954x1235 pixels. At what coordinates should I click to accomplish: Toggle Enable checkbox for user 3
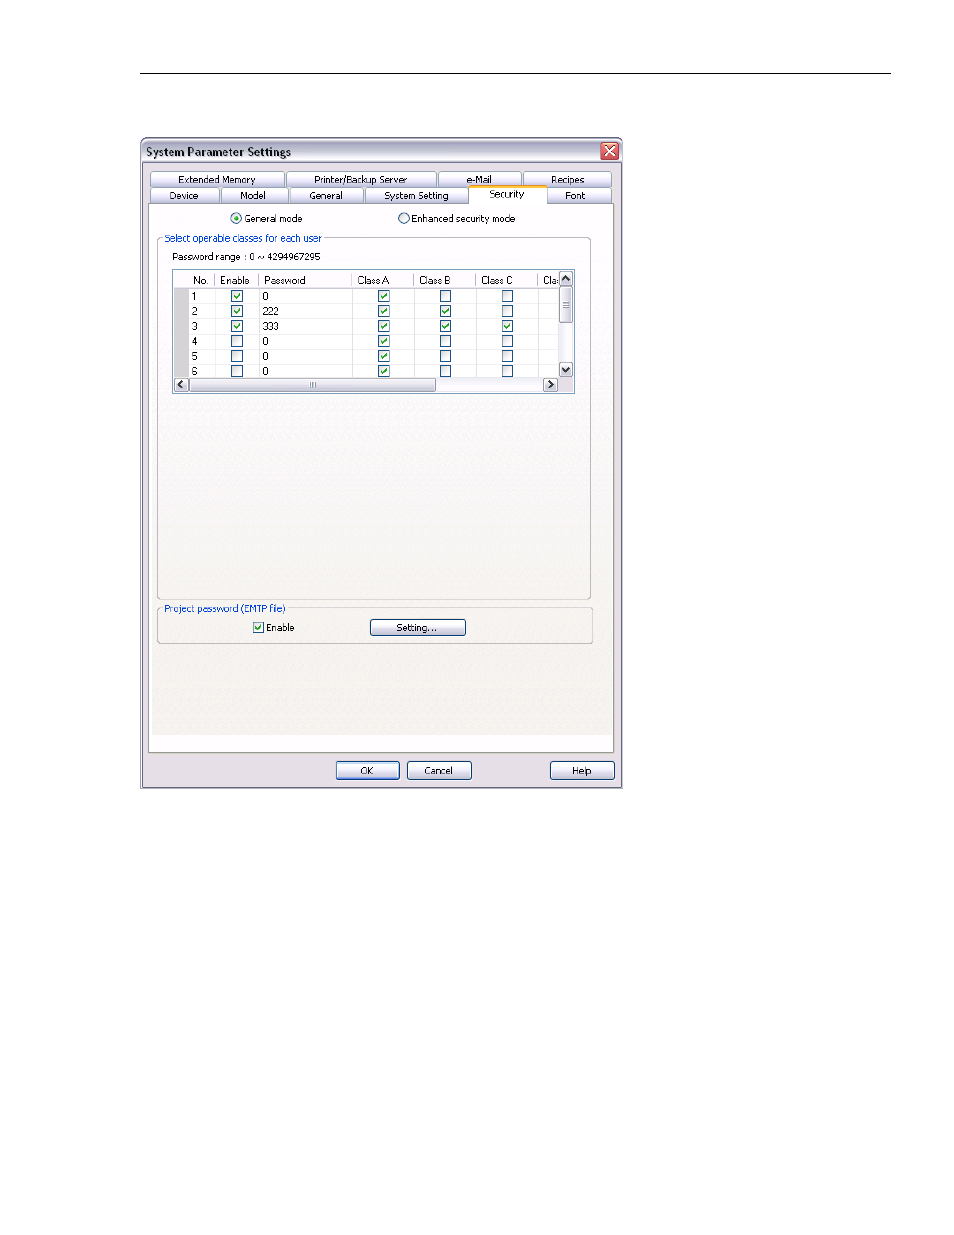tap(237, 326)
